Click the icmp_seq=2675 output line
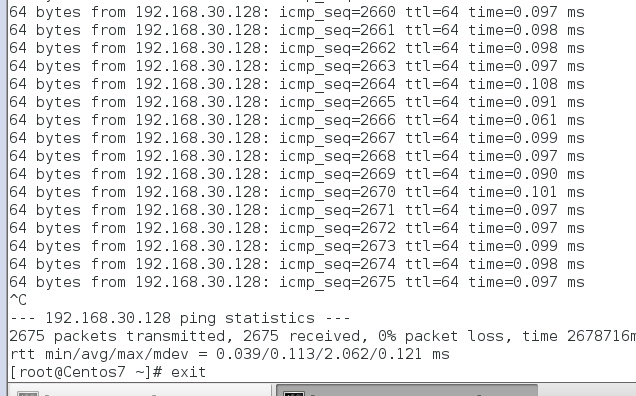 click(297, 282)
